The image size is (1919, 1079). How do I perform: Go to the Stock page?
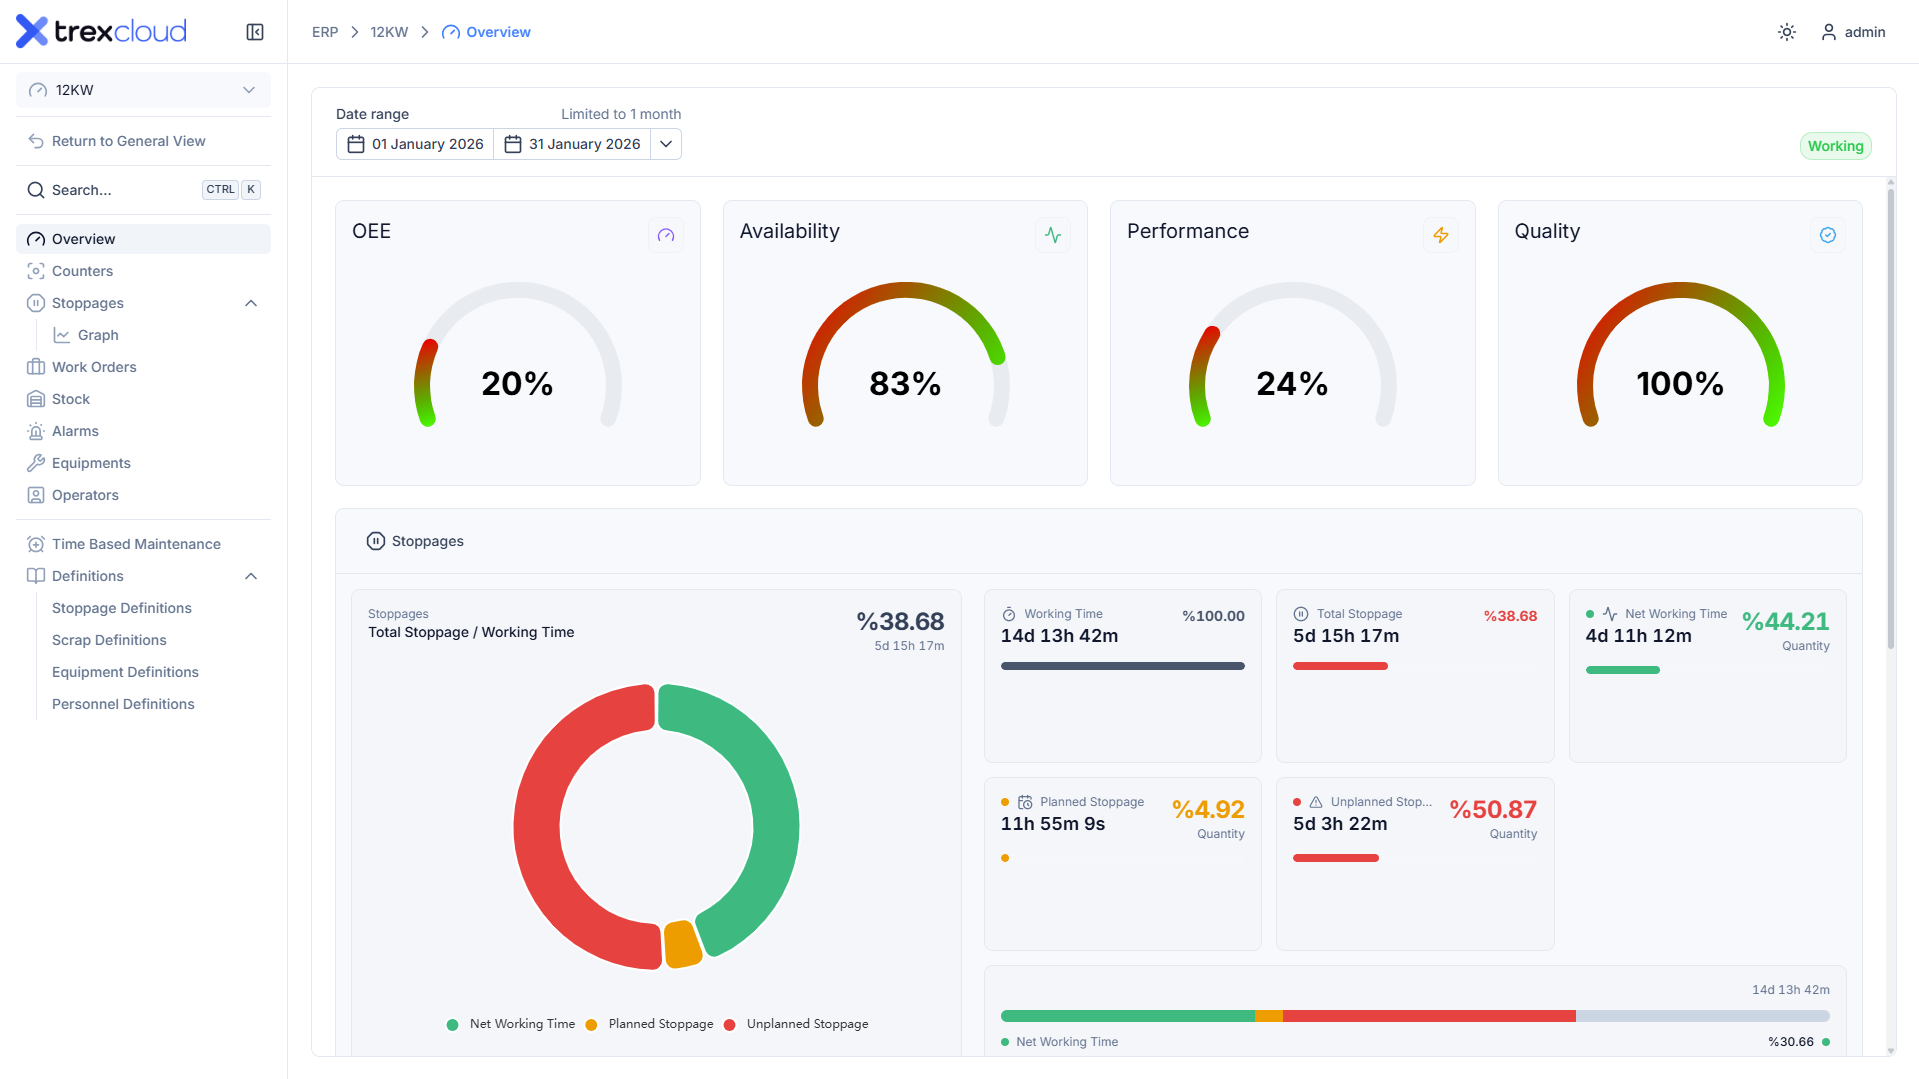[143, 399]
